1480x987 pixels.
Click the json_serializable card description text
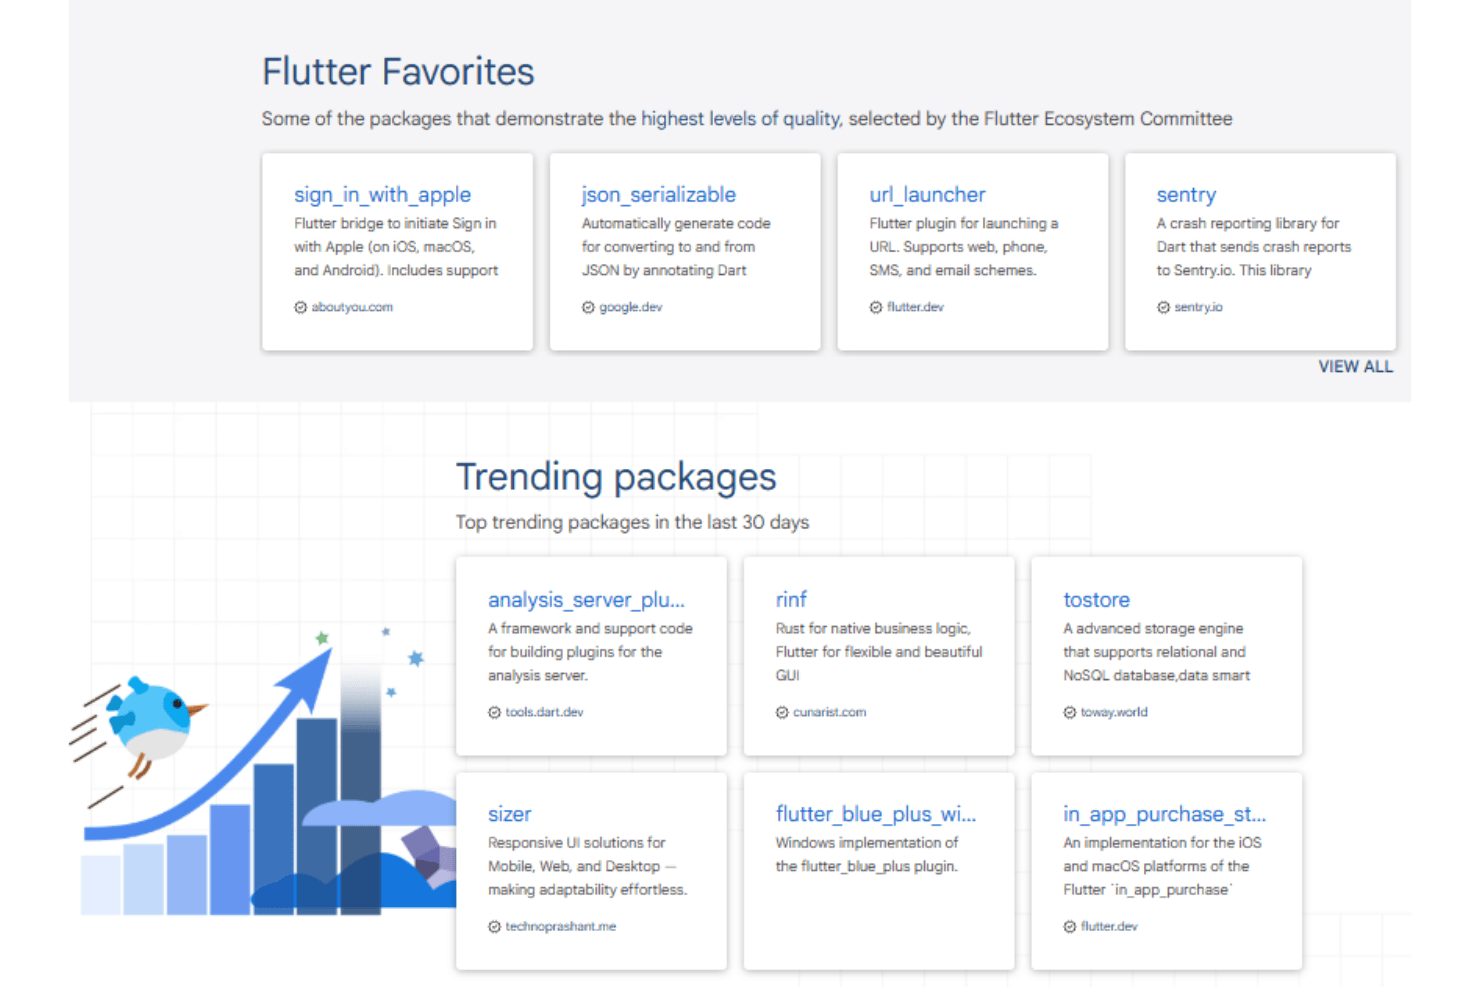676,247
